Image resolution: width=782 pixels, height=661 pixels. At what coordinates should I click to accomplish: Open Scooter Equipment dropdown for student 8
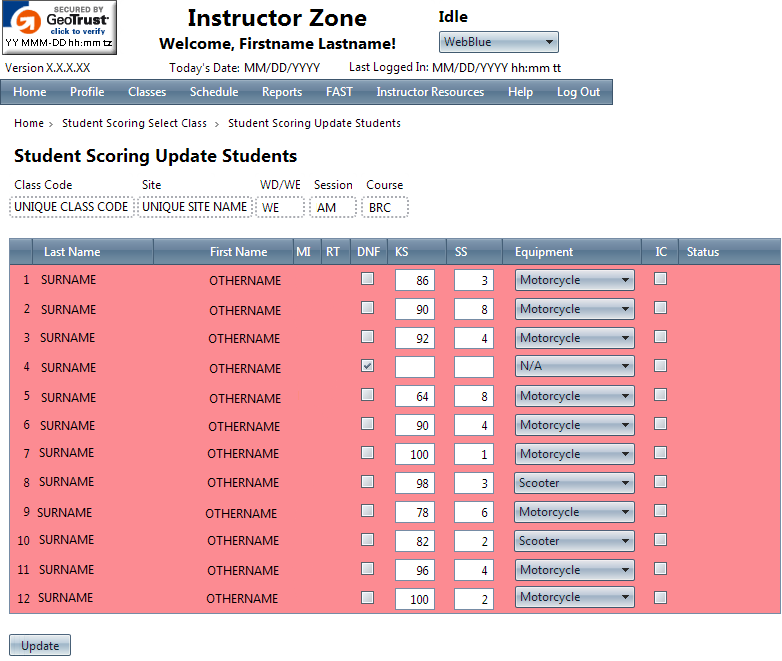(575, 483)
